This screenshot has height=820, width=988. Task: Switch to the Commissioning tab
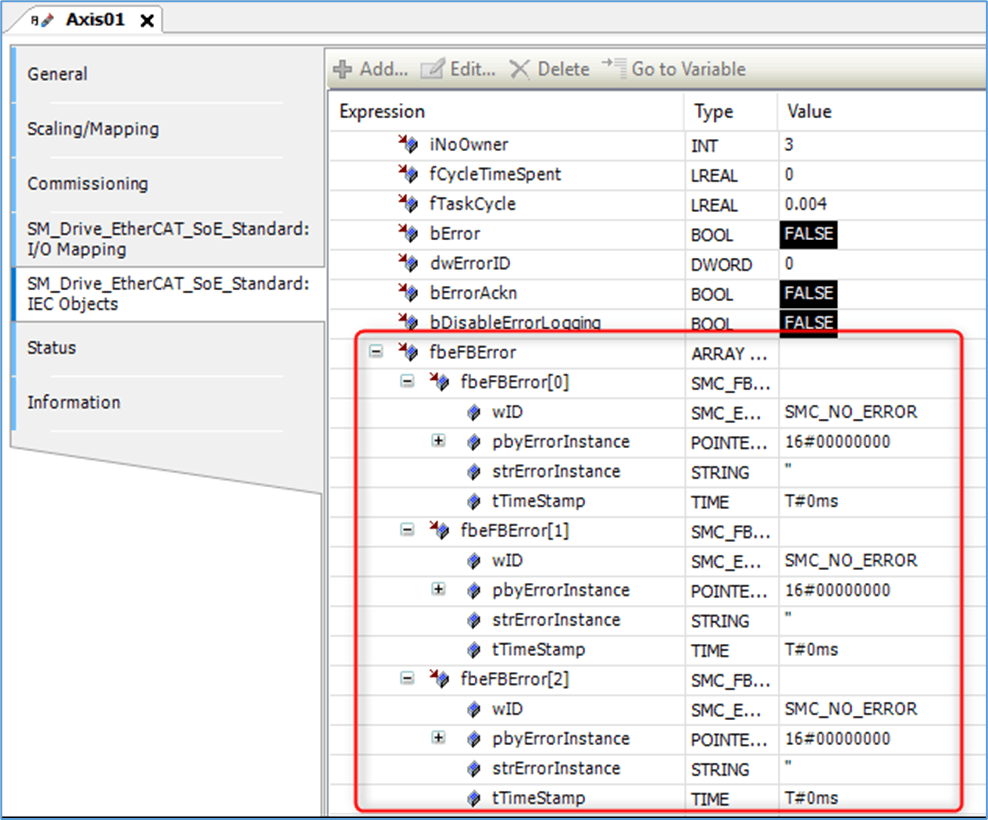click(88, 184)
